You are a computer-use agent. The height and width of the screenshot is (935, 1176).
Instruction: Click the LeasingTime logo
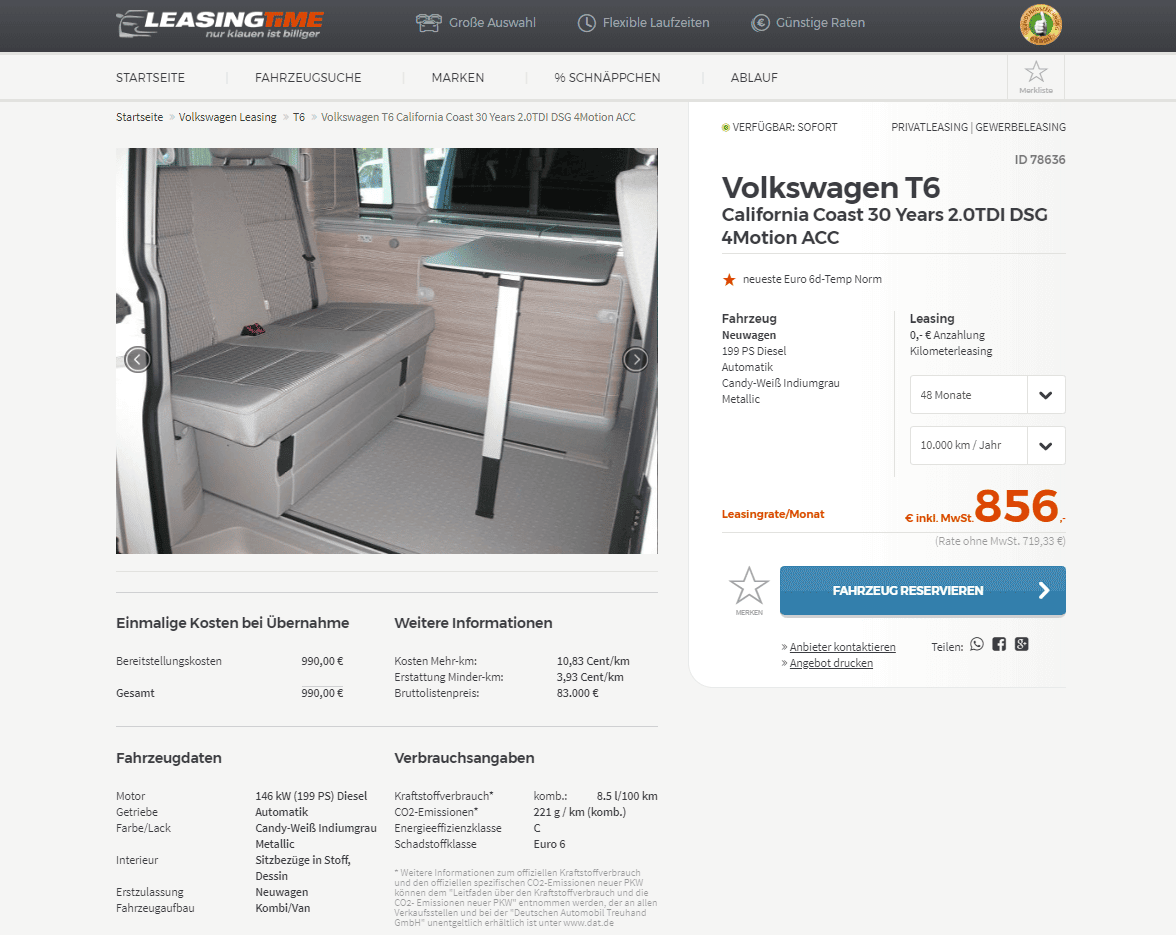[x=220, y=23]
